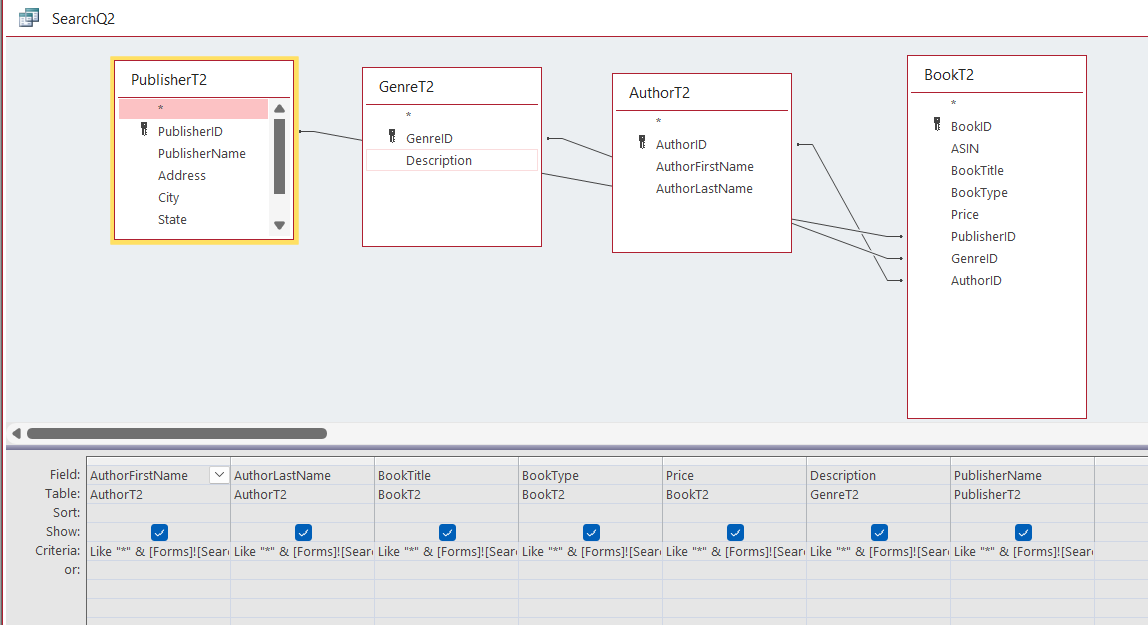This screenshot has height=625, width=1148.
Task: Toggle the Show checkbox under the Price column
Action: (x=735, y=532)
